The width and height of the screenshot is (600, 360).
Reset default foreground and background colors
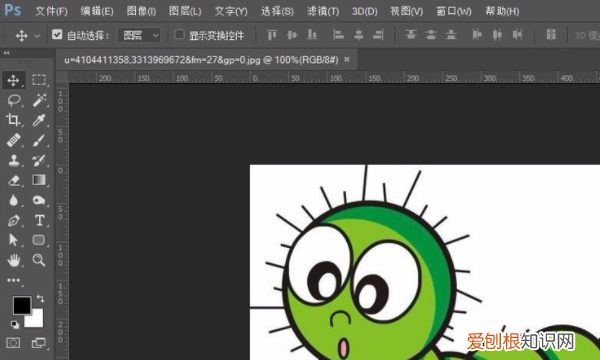15,324
